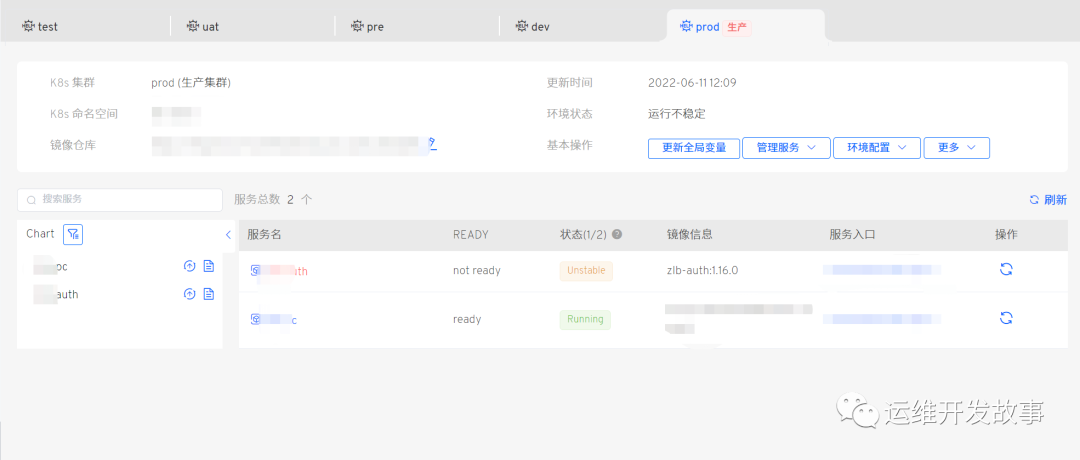Click the Running status badge

click(585, 320)
